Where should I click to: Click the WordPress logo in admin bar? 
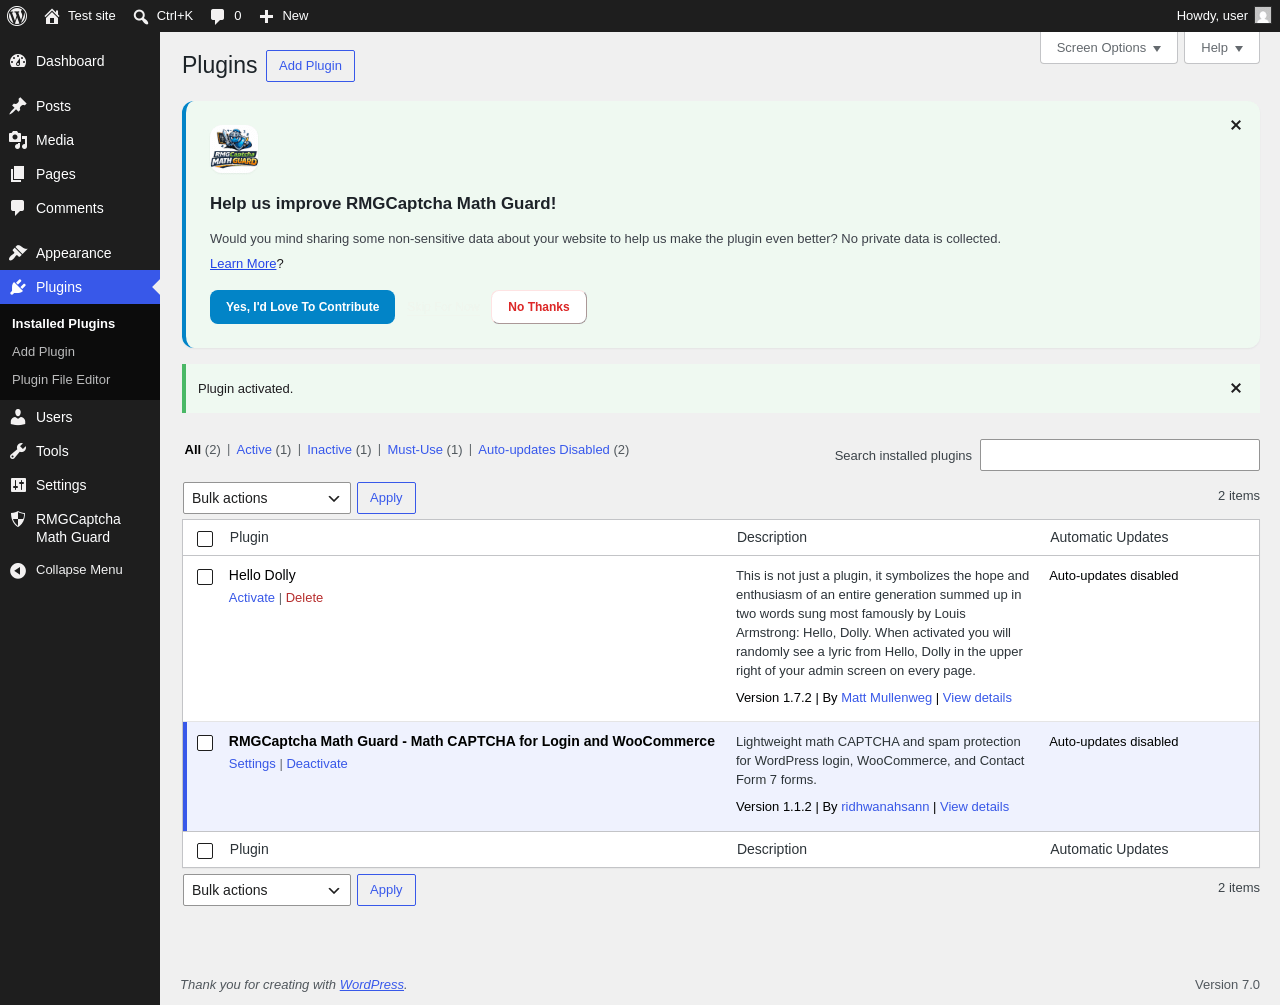pos(17,16)
